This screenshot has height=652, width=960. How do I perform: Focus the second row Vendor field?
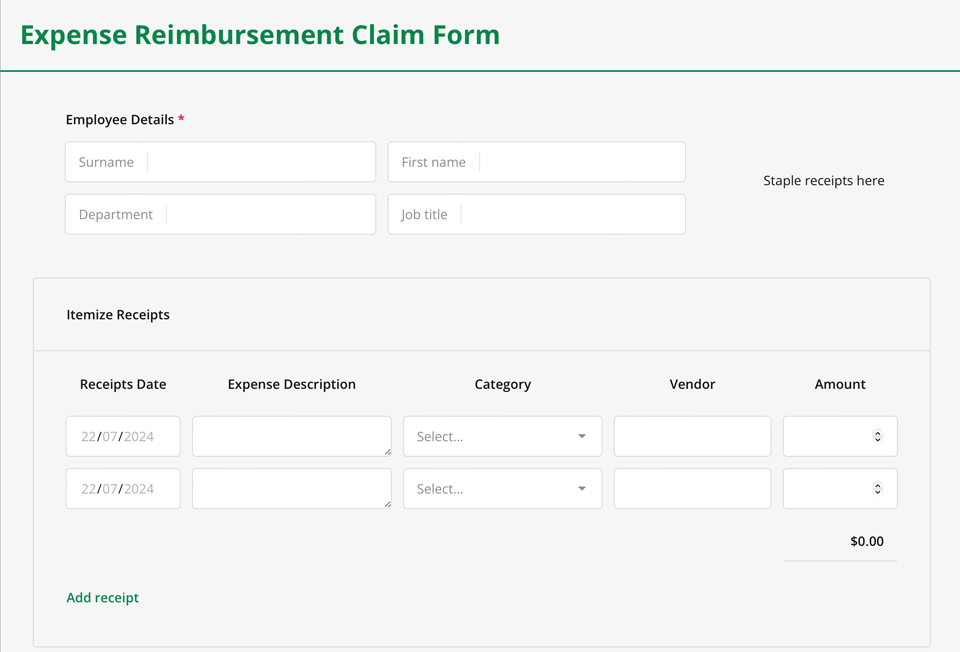pyautogui.click(x=692, y=489)
